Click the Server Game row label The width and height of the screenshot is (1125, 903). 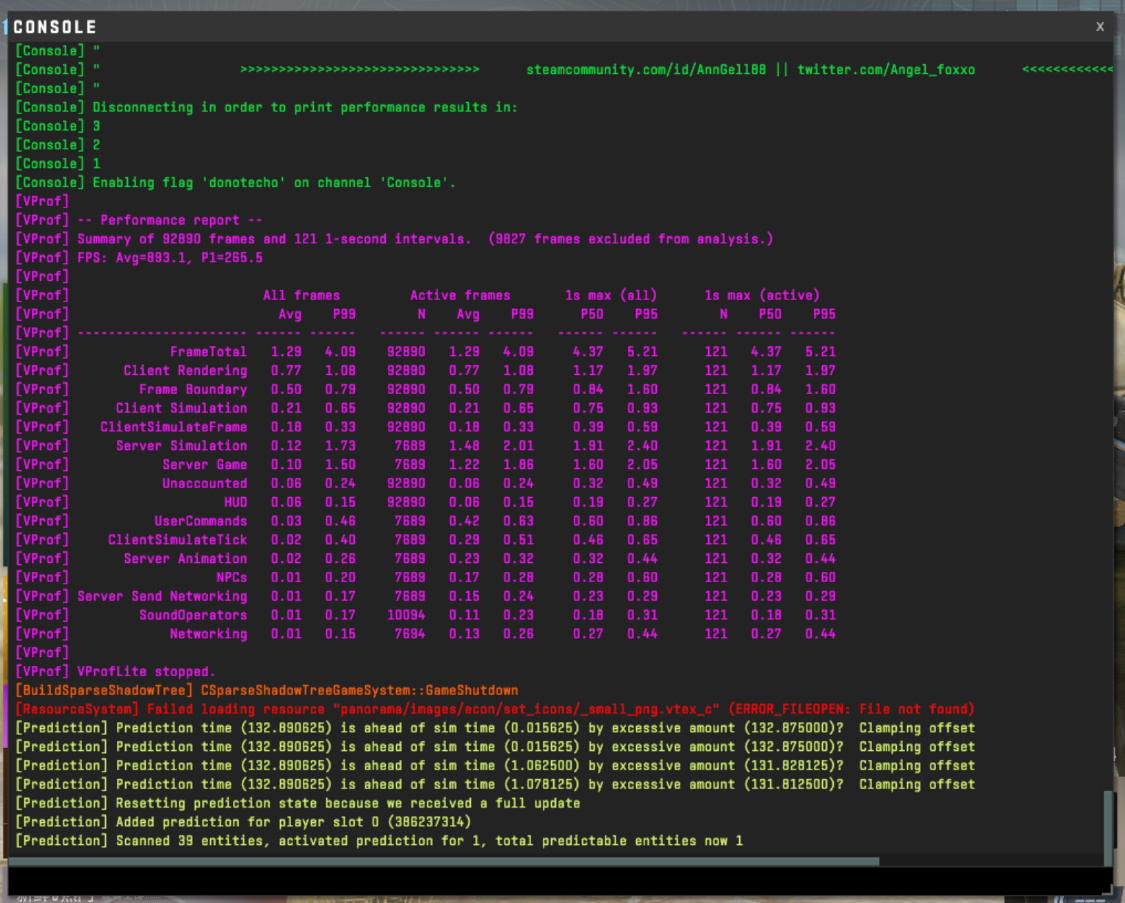(x=204, y=465)
